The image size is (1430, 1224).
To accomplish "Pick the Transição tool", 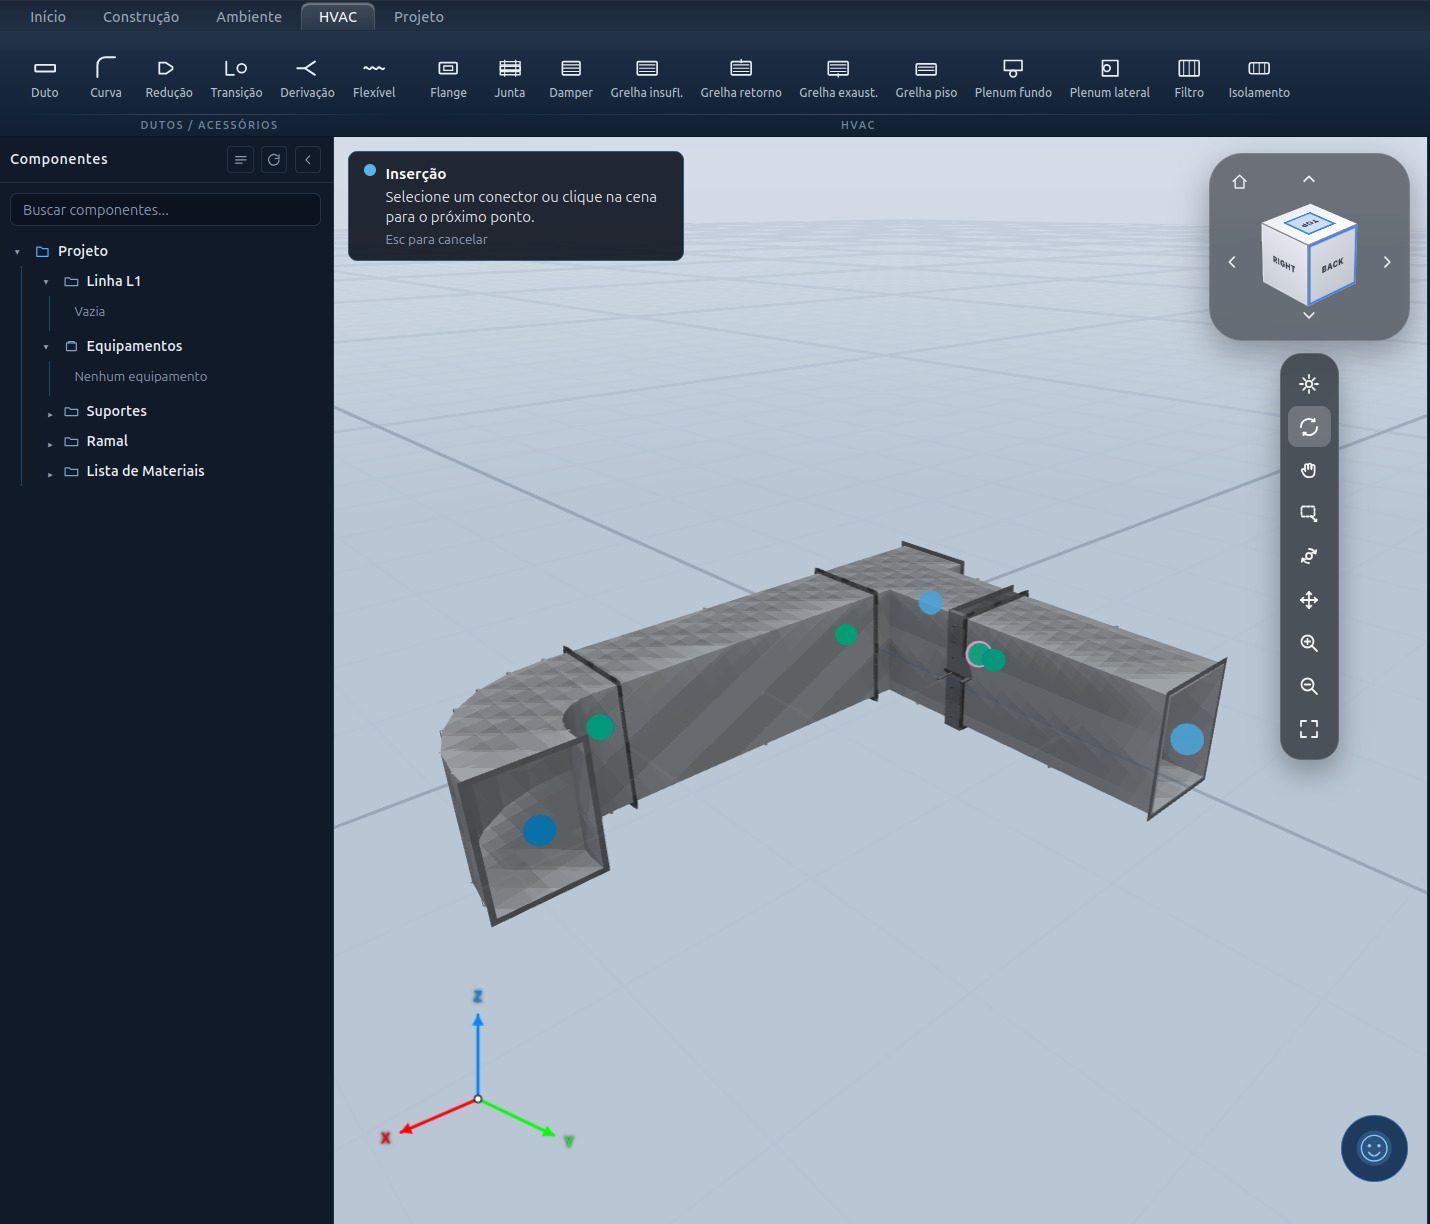I will [x=236, y=79].
